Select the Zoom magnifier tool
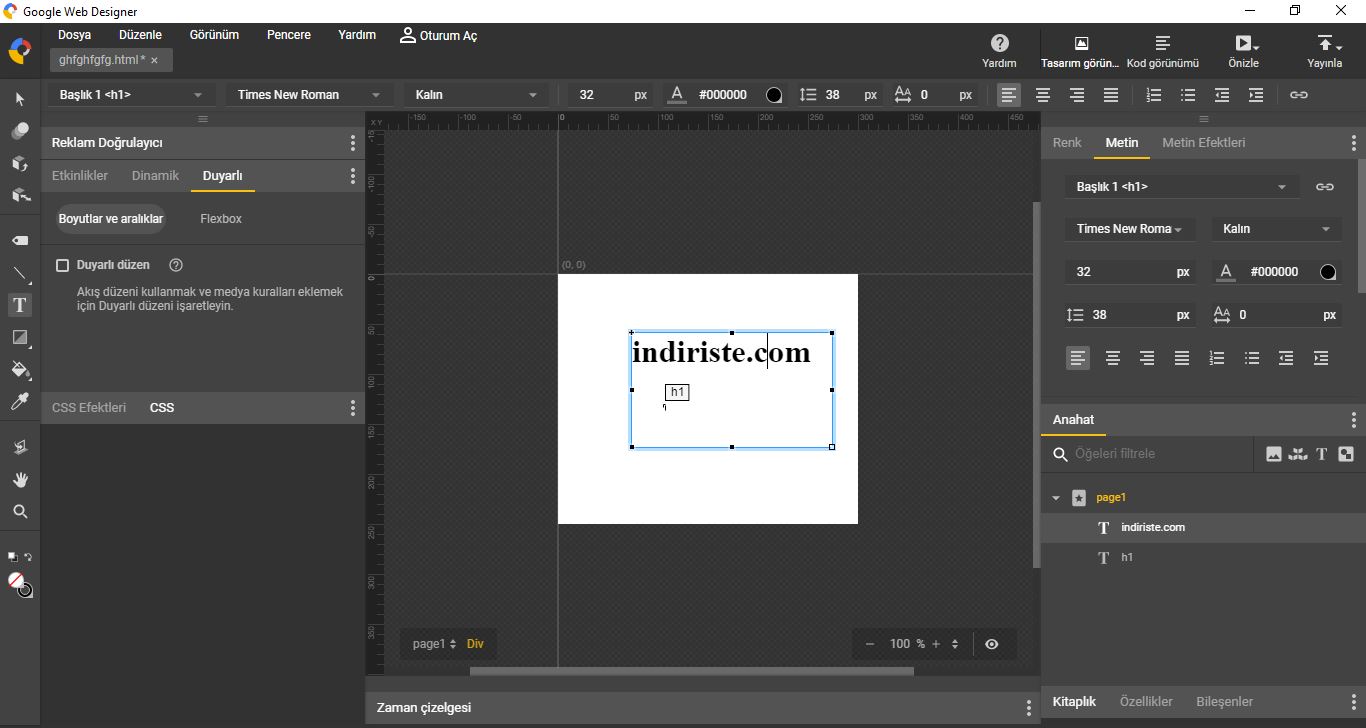 19,512
